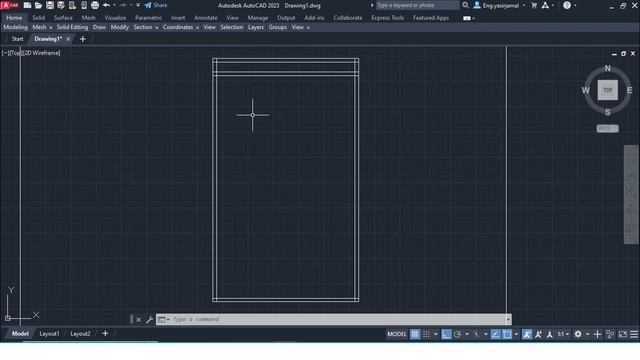The width and height of the screenshot is (640, 360).
Task: Switch to the Start file tab
Action: 18,39
